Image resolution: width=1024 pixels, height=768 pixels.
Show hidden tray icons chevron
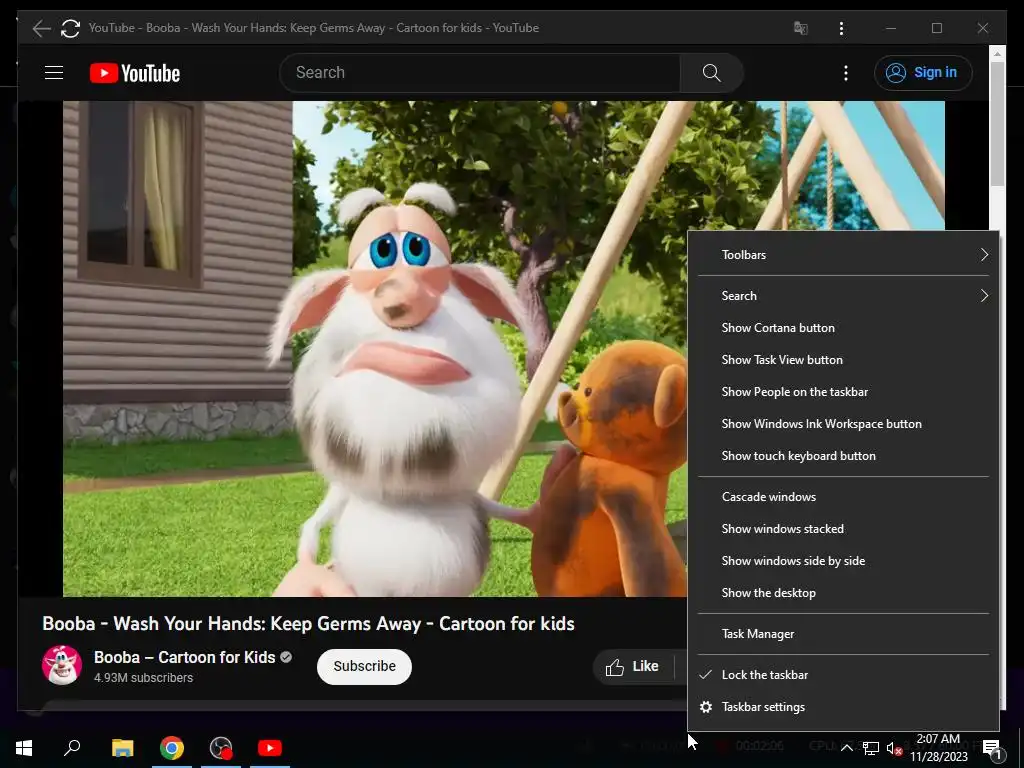click(846, 748)
